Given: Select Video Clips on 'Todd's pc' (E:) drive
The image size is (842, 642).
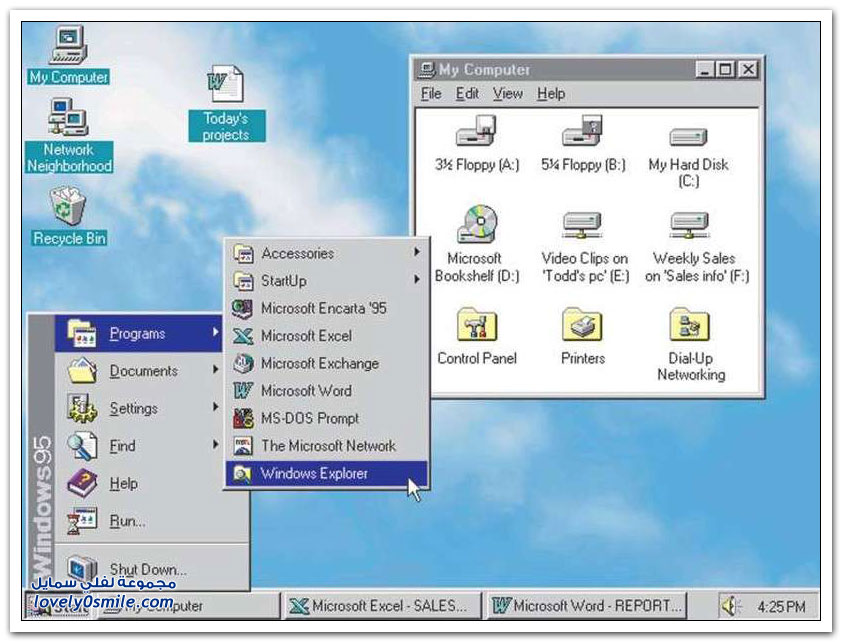Looking at the screenshot, I should tap(583, 225).
